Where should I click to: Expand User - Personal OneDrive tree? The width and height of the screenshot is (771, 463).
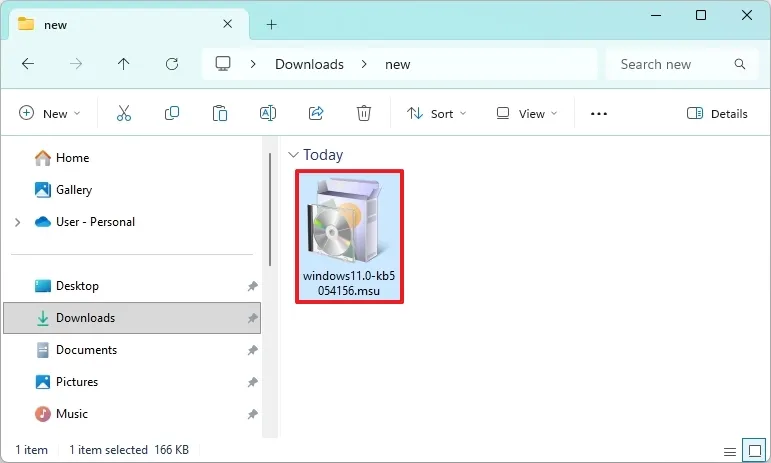(x=18, y=222)
